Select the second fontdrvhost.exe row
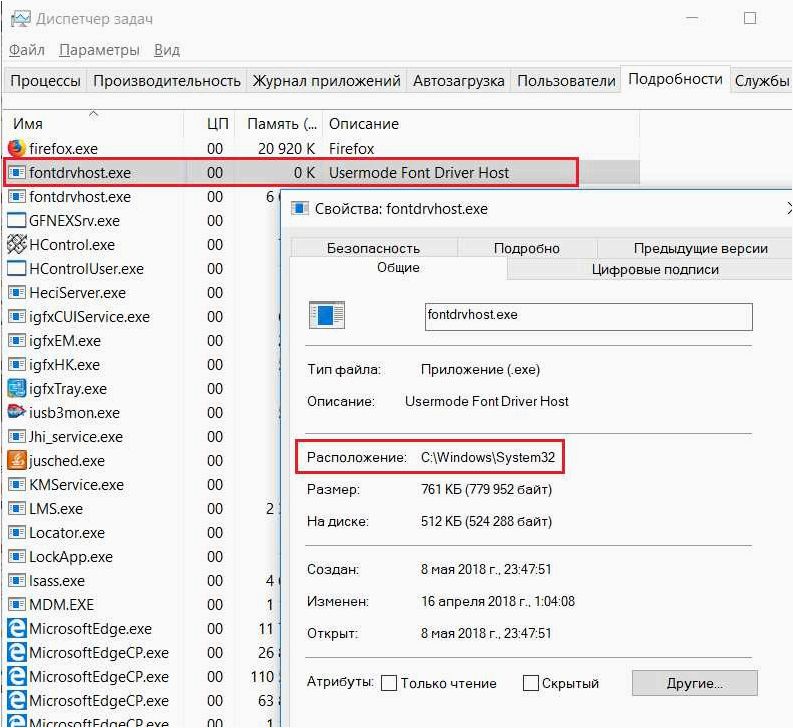Viewport: 793px width, 728px height. [142, 196]
